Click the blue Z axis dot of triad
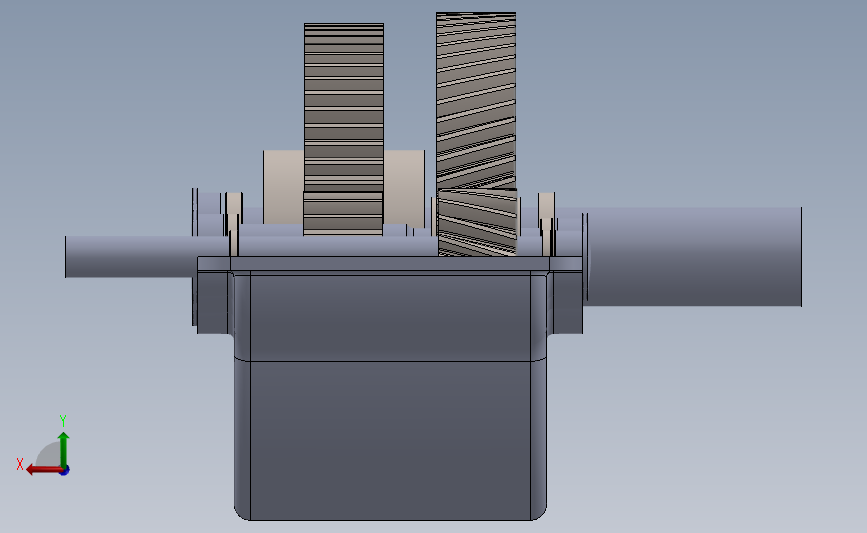The image size is (867, 533). 65,471
